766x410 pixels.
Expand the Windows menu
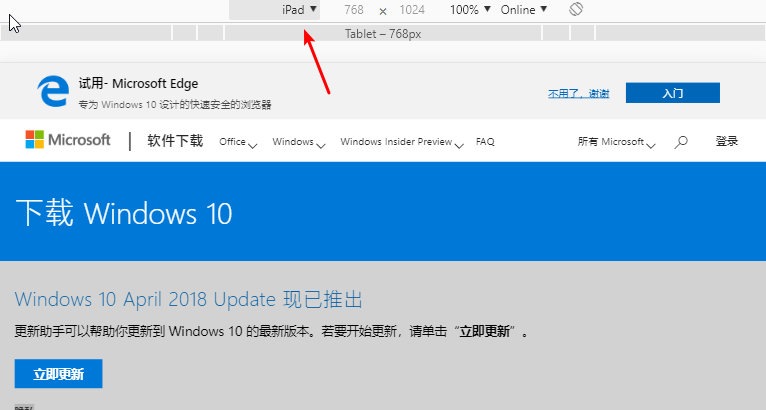point(298,142)
